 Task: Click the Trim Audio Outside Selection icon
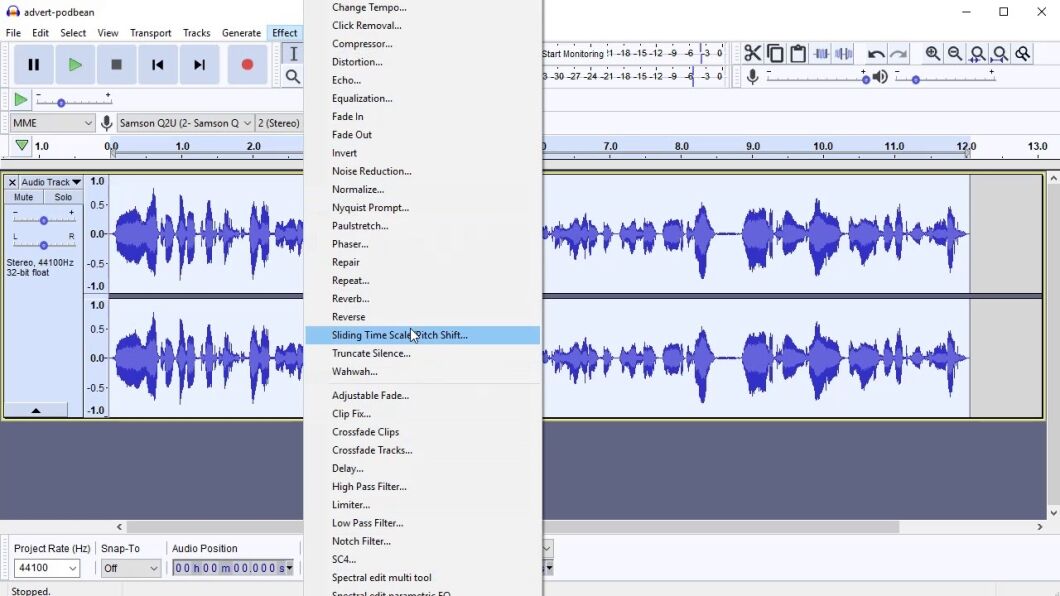click(x=821, y=53)
